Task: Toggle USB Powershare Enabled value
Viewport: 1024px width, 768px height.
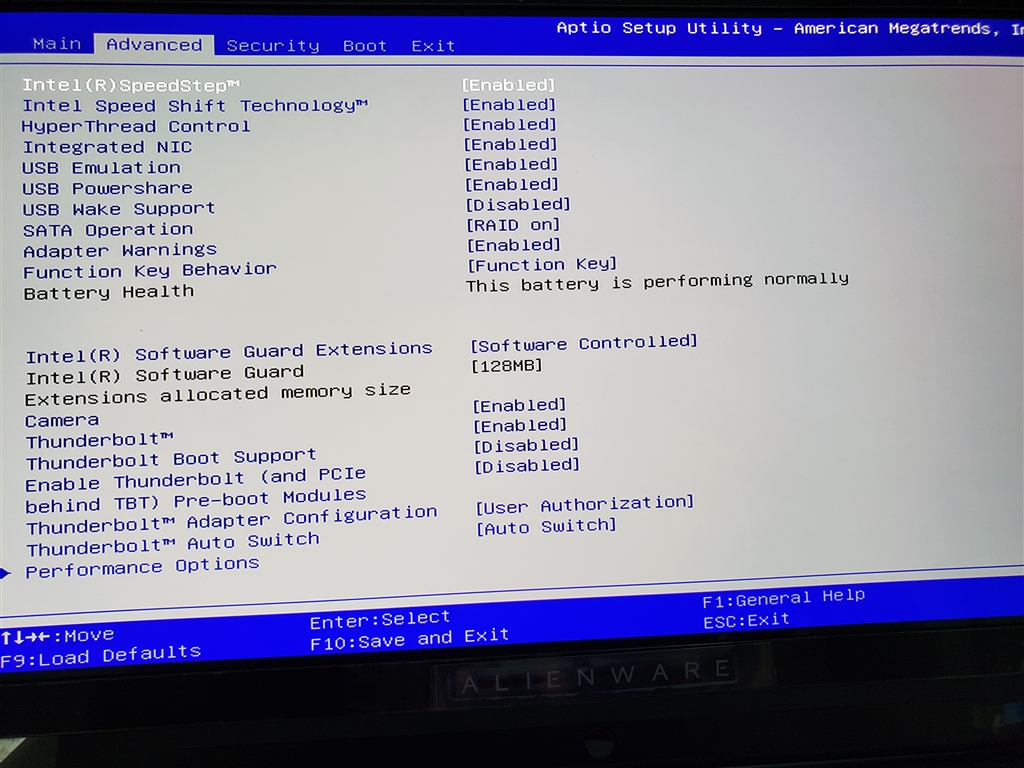Action: pyautogui.click(x=512, y=184)
